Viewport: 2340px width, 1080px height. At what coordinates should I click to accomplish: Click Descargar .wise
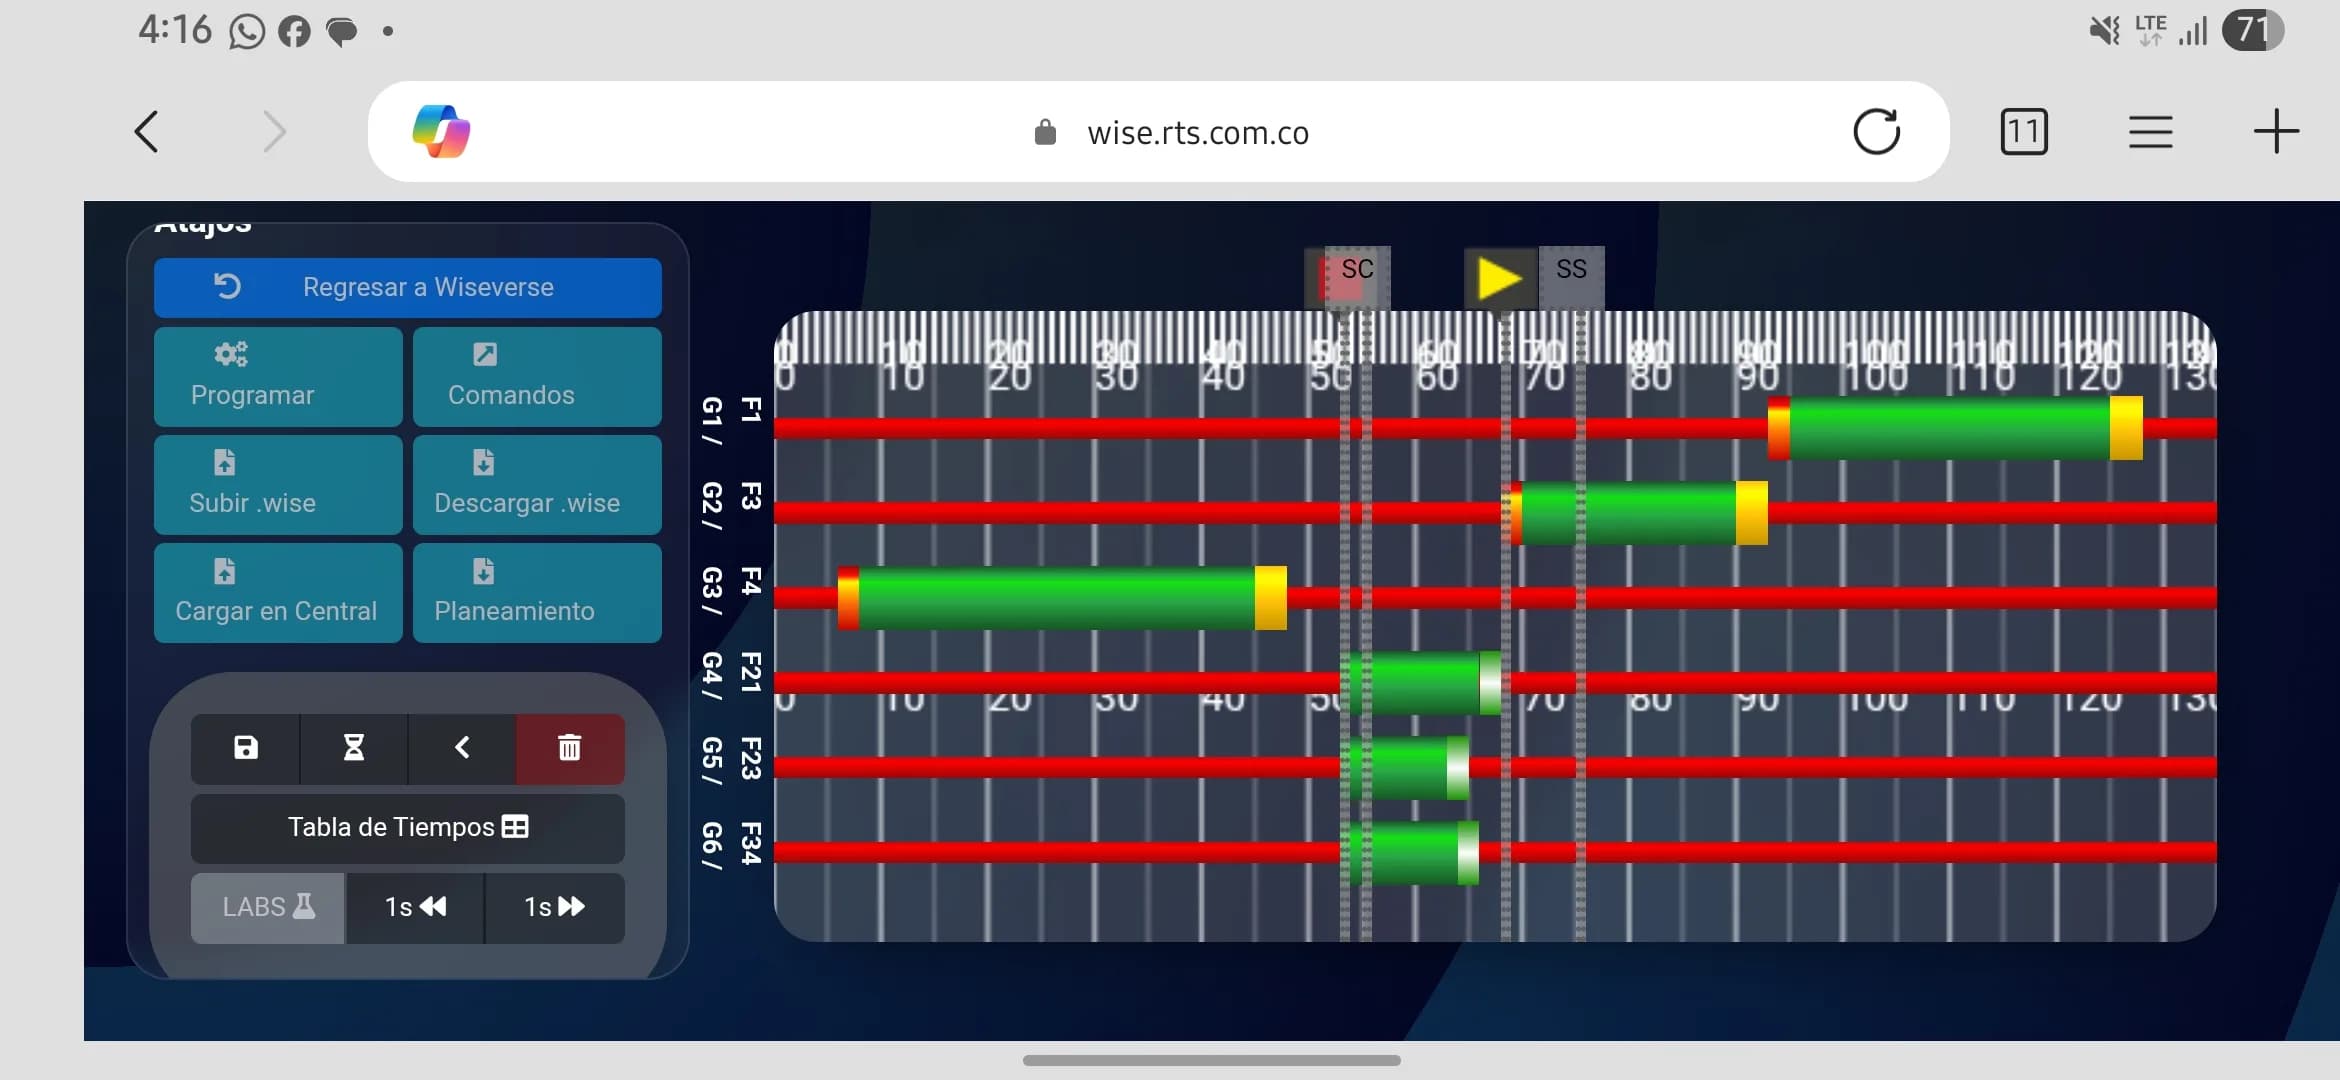(x=536, y=485)
